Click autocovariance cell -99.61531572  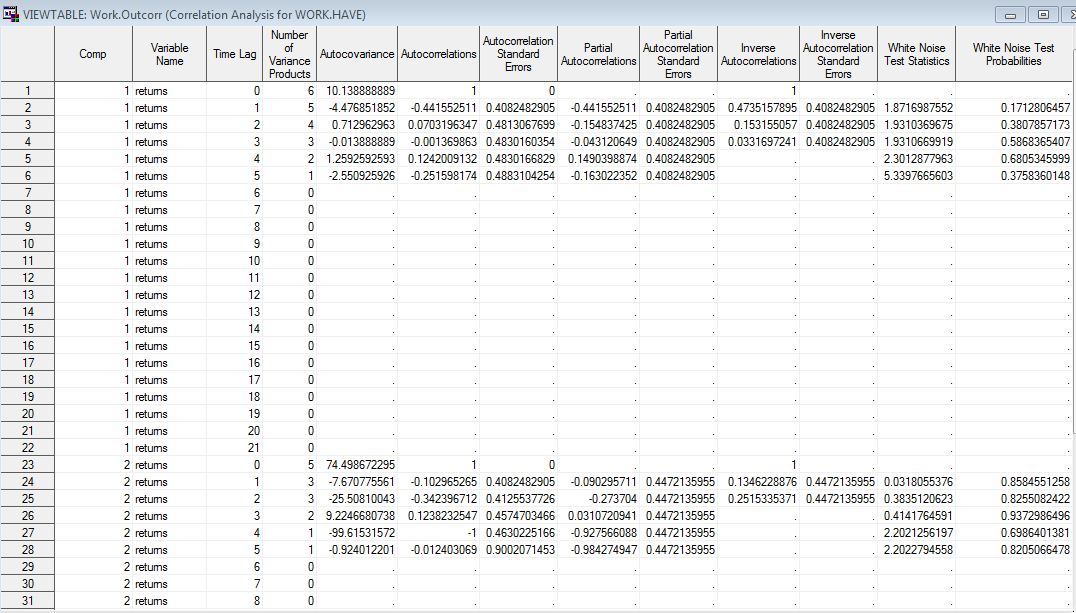(x=357, y=533)
